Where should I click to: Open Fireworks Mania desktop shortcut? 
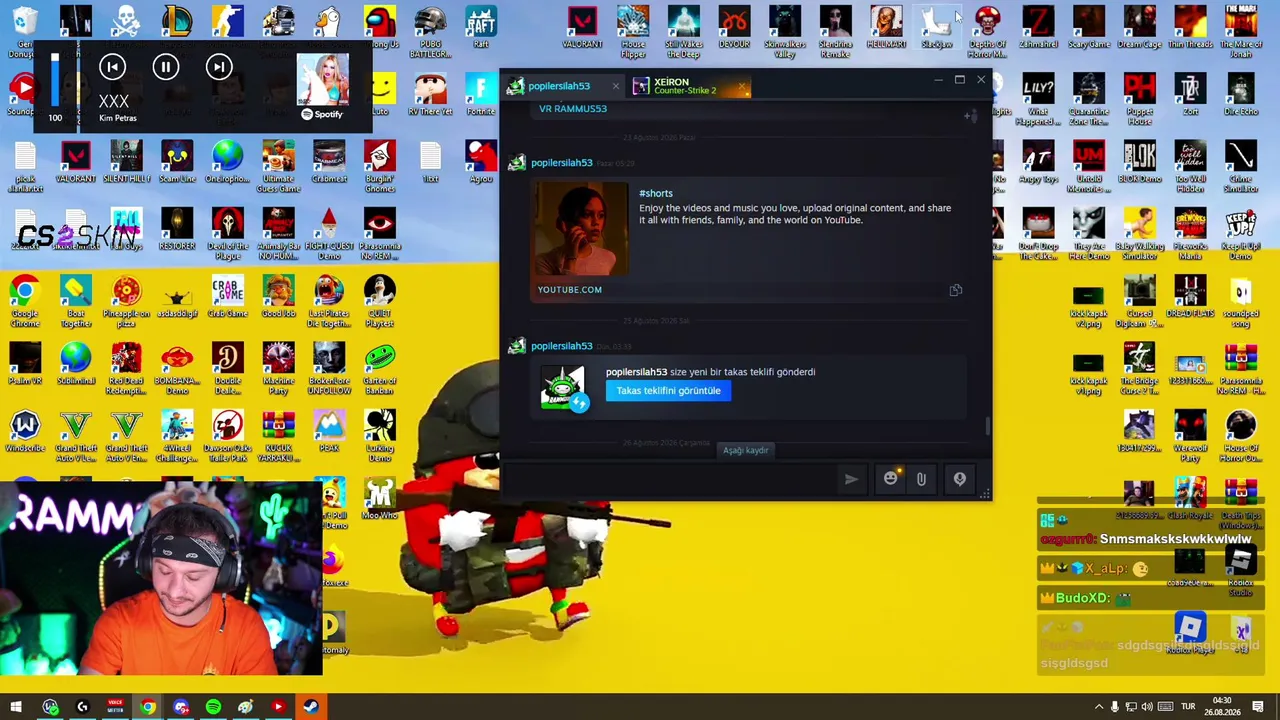(1190, 234)
